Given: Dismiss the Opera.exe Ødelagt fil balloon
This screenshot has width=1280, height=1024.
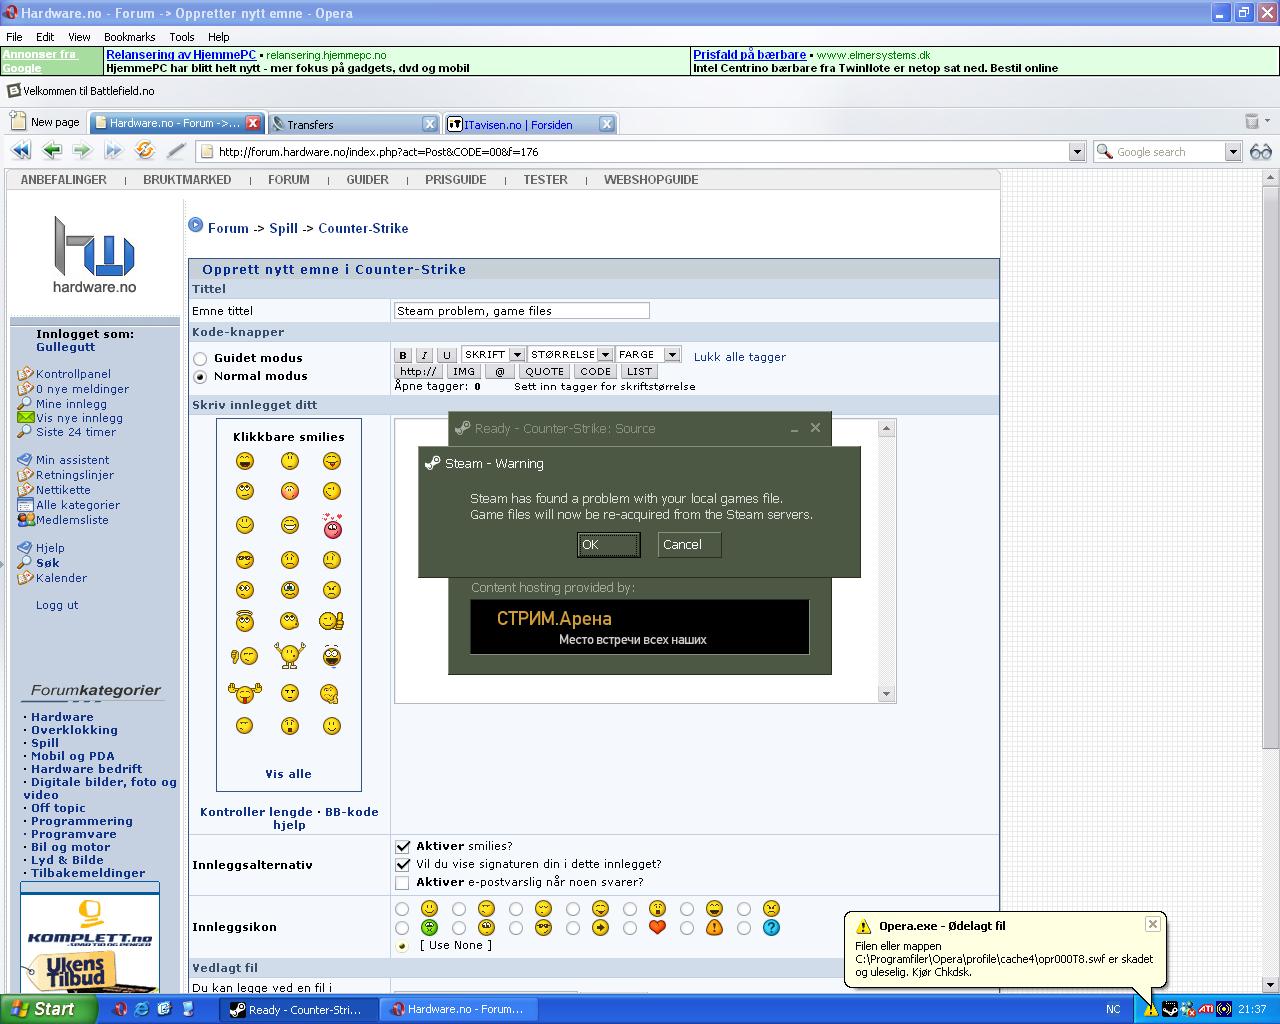Looking at the screenshot, I should 1152,924.
